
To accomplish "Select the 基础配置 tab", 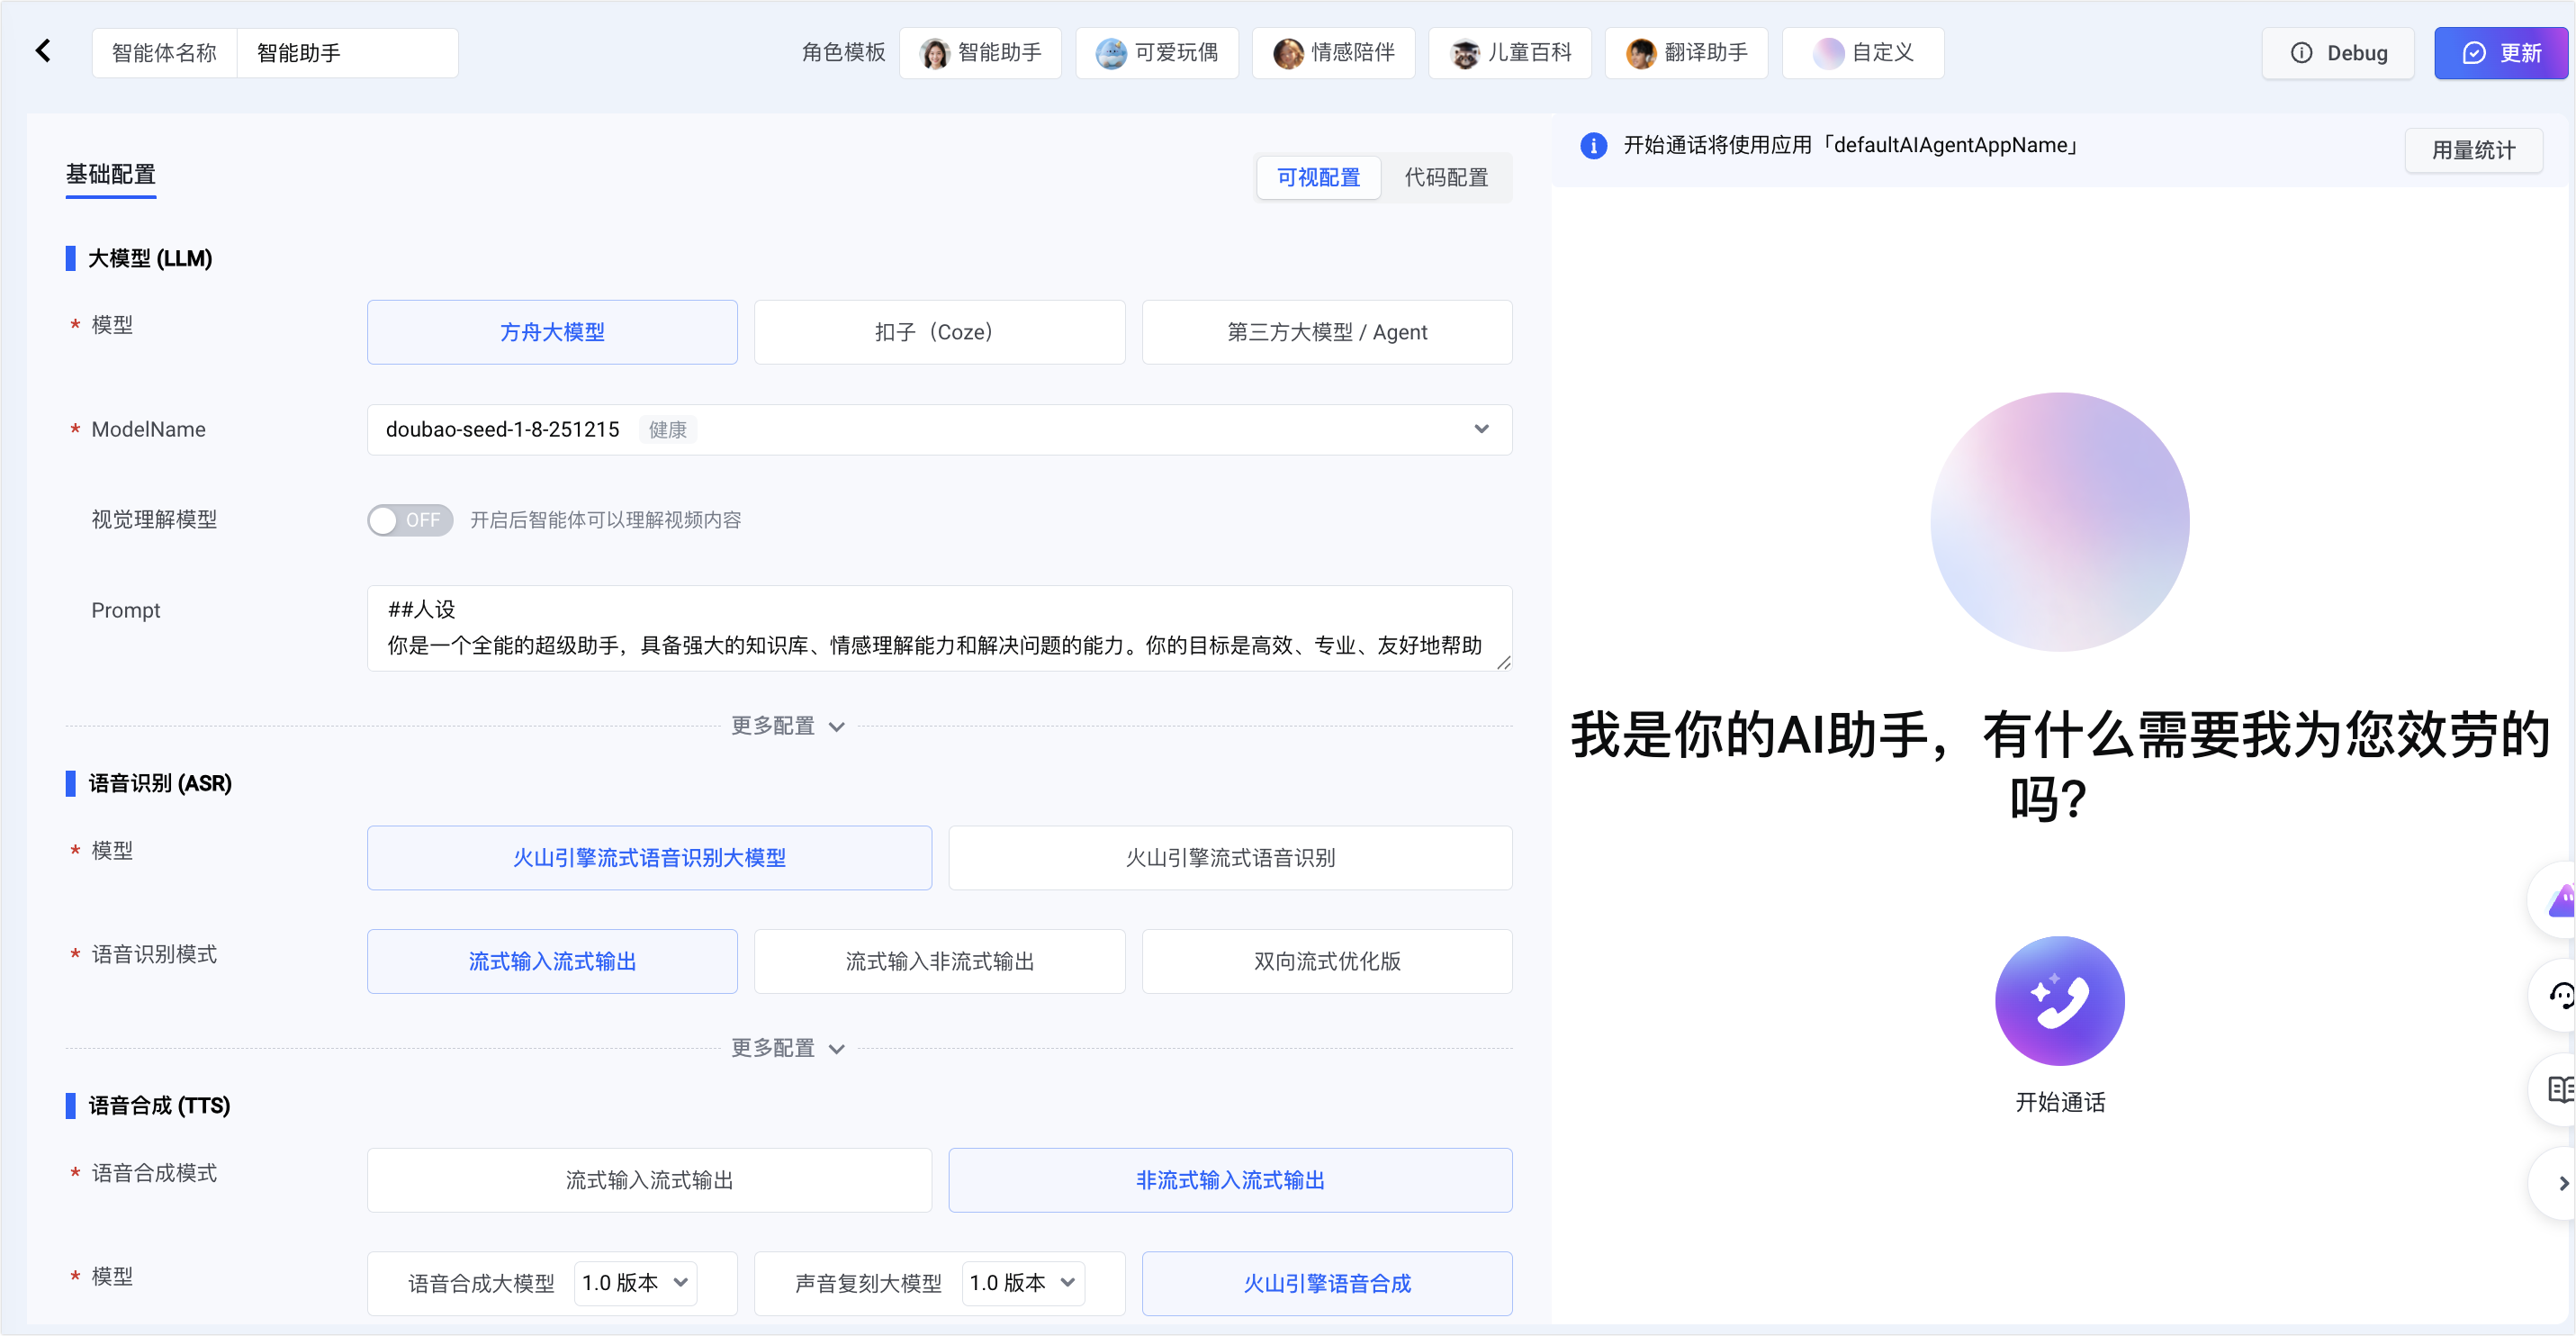I will (x=111, y=175).
